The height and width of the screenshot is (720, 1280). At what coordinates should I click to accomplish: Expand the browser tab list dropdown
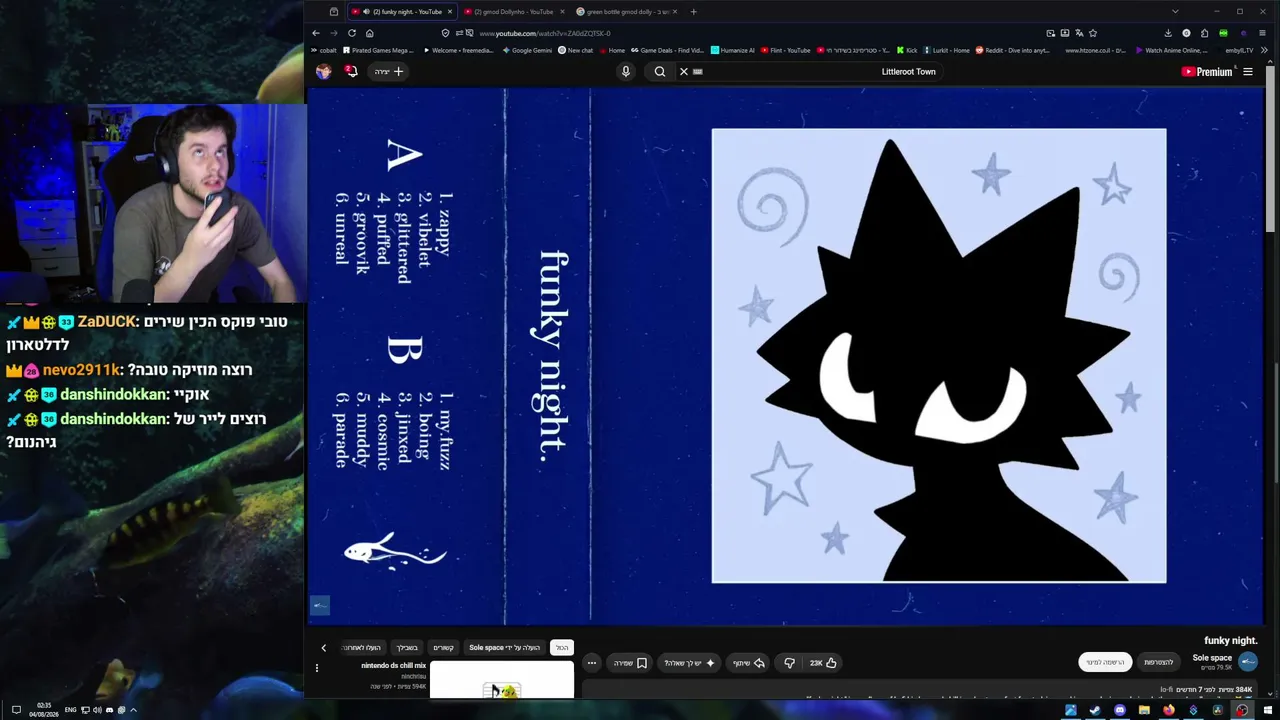1174,12
